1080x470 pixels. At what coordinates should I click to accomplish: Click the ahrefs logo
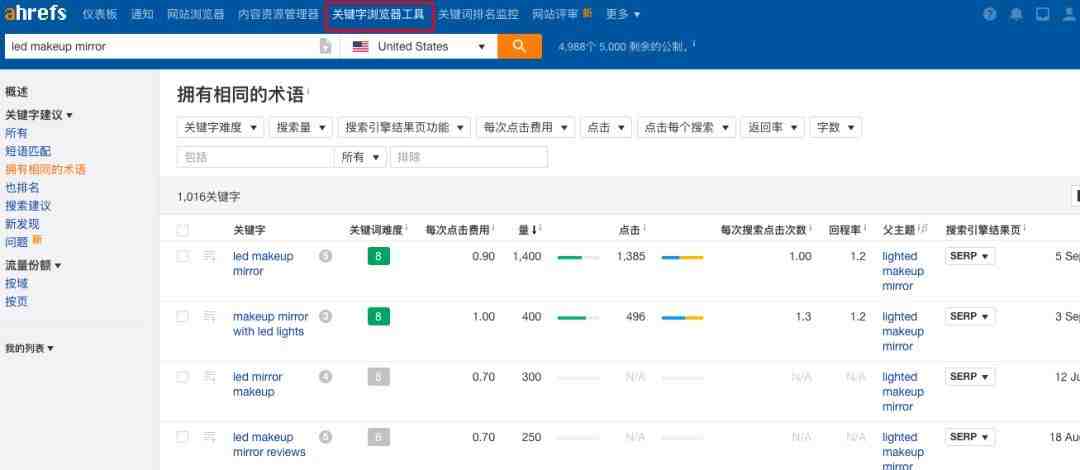coord(36,14)
